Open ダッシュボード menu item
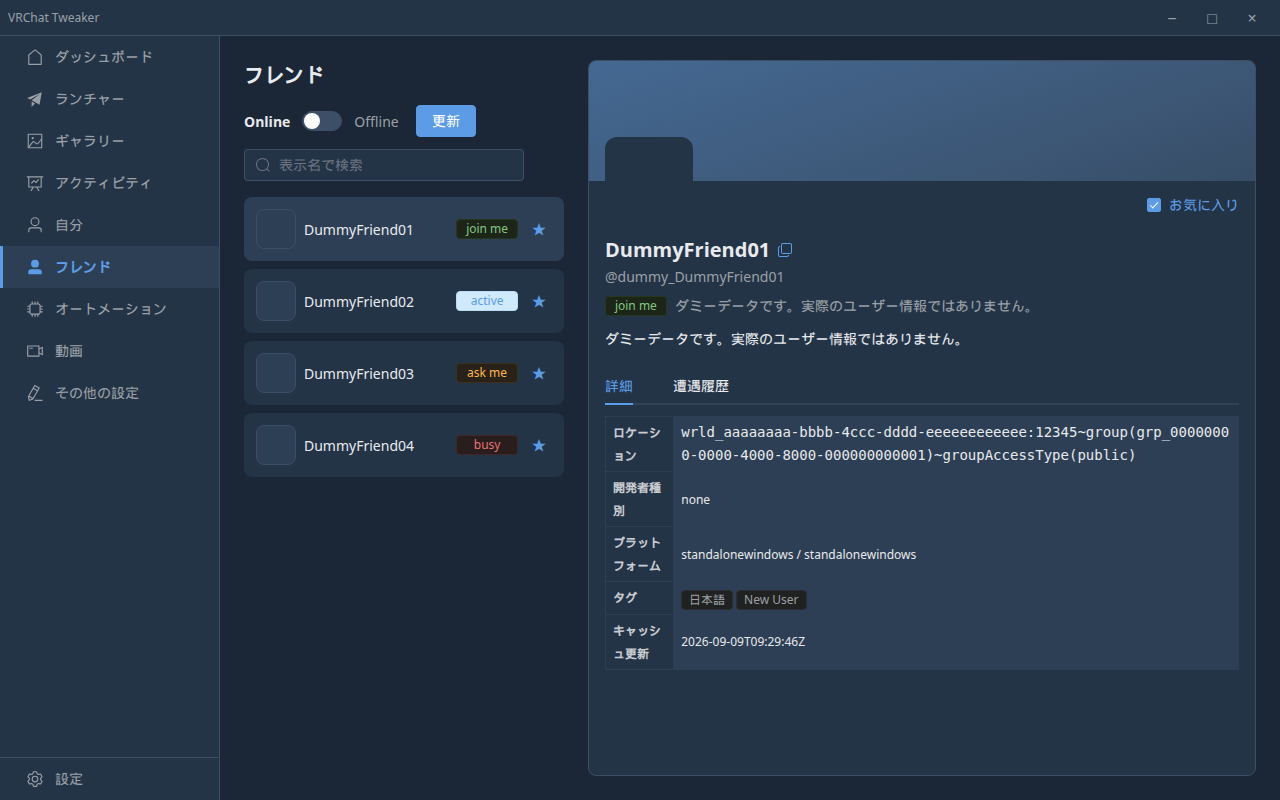The image size is (1280, 800). 110,57
